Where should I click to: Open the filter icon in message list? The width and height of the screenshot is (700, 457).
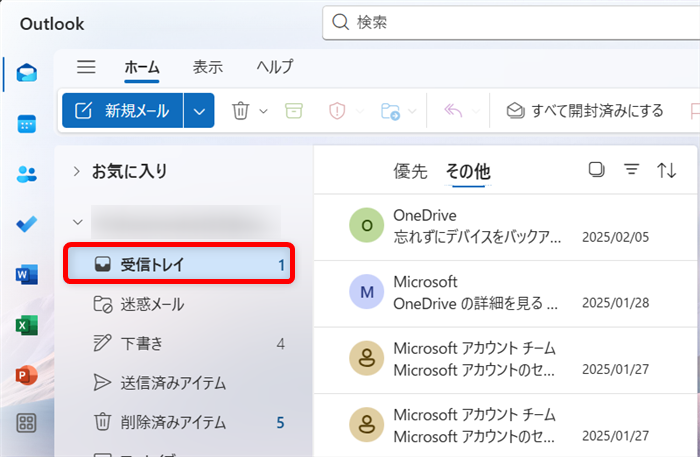631,170
